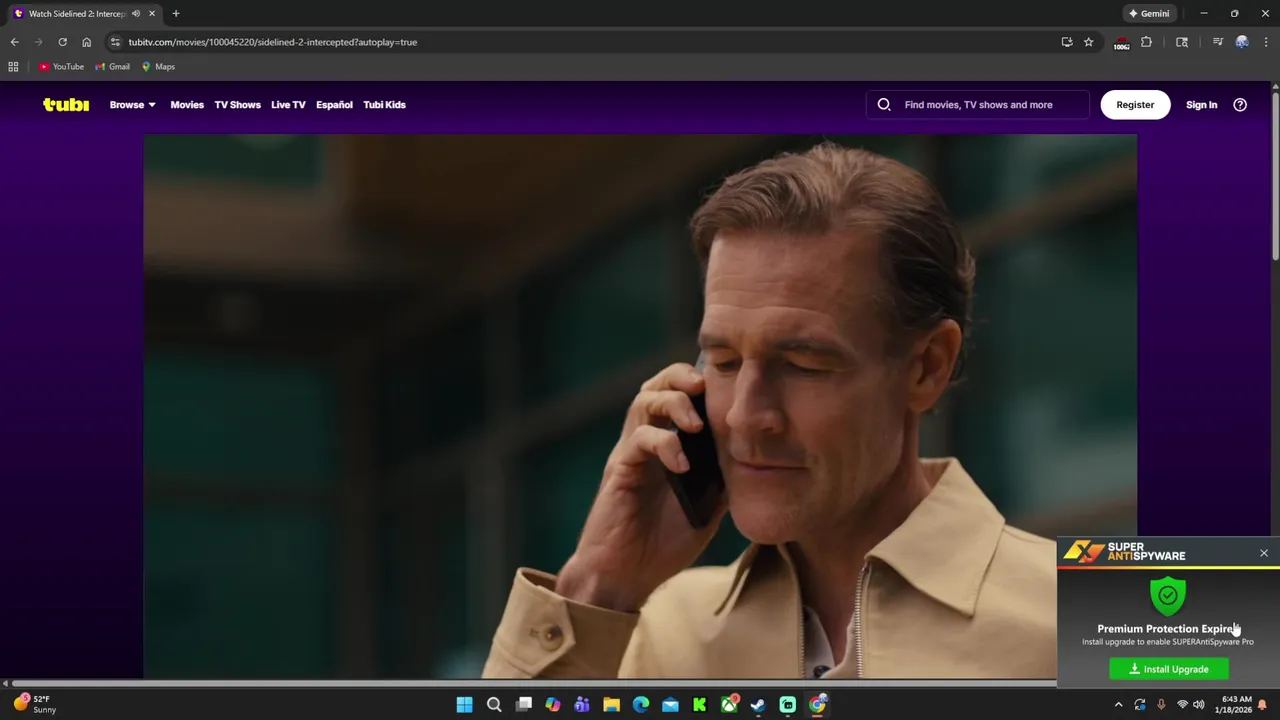The height and width of the screenshot is (720, 1280).
Task: Bookmark this page with star icon
Action: 1089,42
